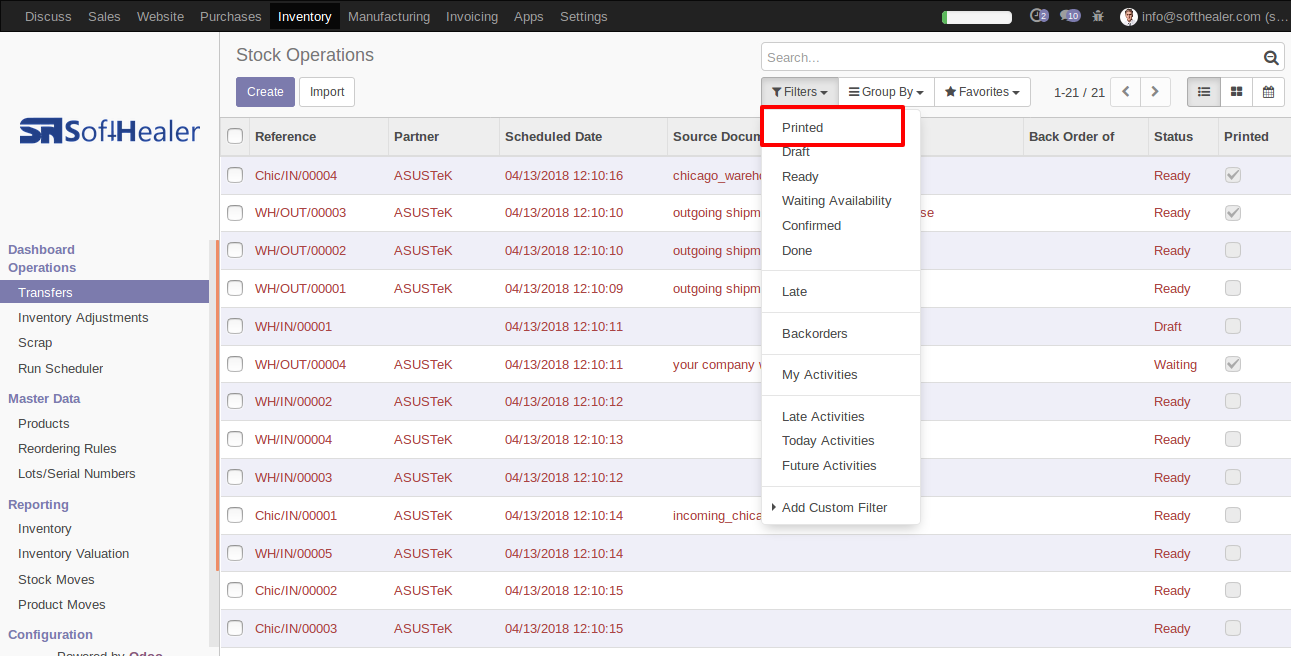The width and height of the screenshot is (1291, 656).
Task: Select the Late filter
Action: coord(794,292)
